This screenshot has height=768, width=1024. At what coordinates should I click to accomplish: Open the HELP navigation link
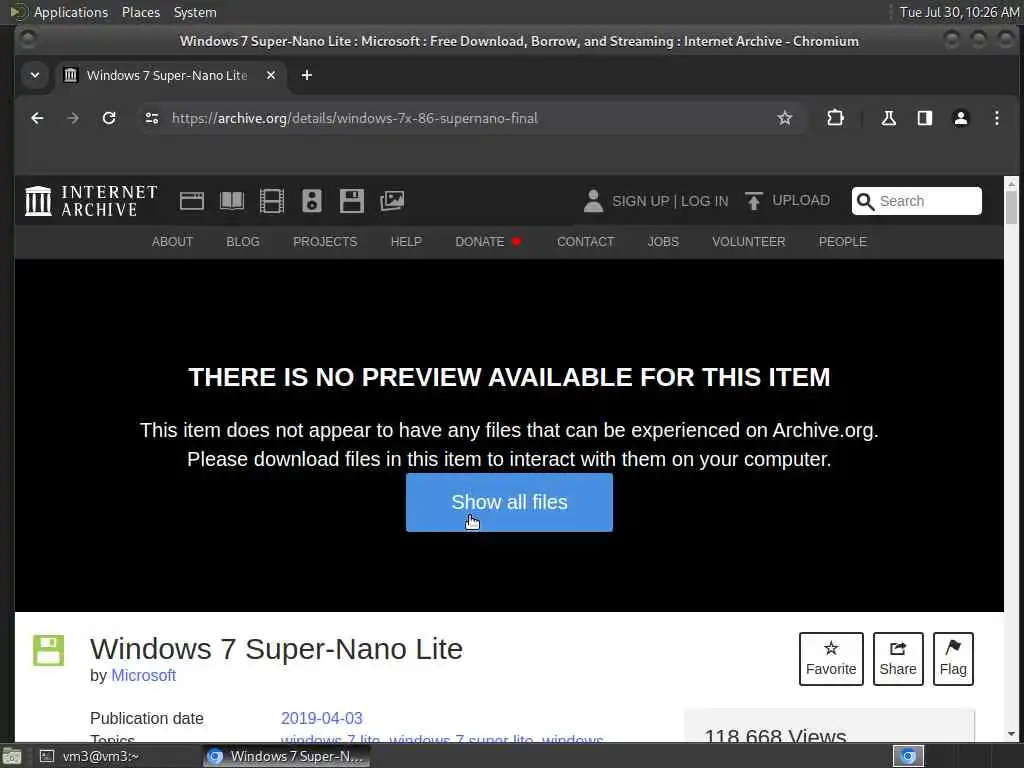pyautogui.click(x=406, y=242)
